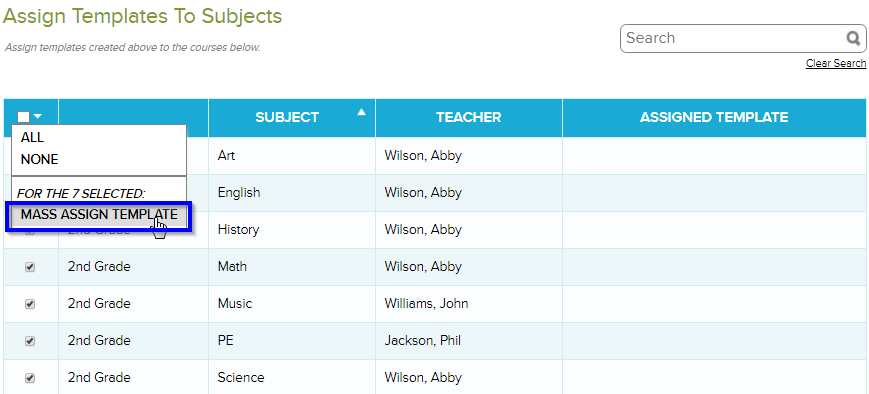Click the Clear Search link
This screenshot has width=869, height=394.
point(836,63)
